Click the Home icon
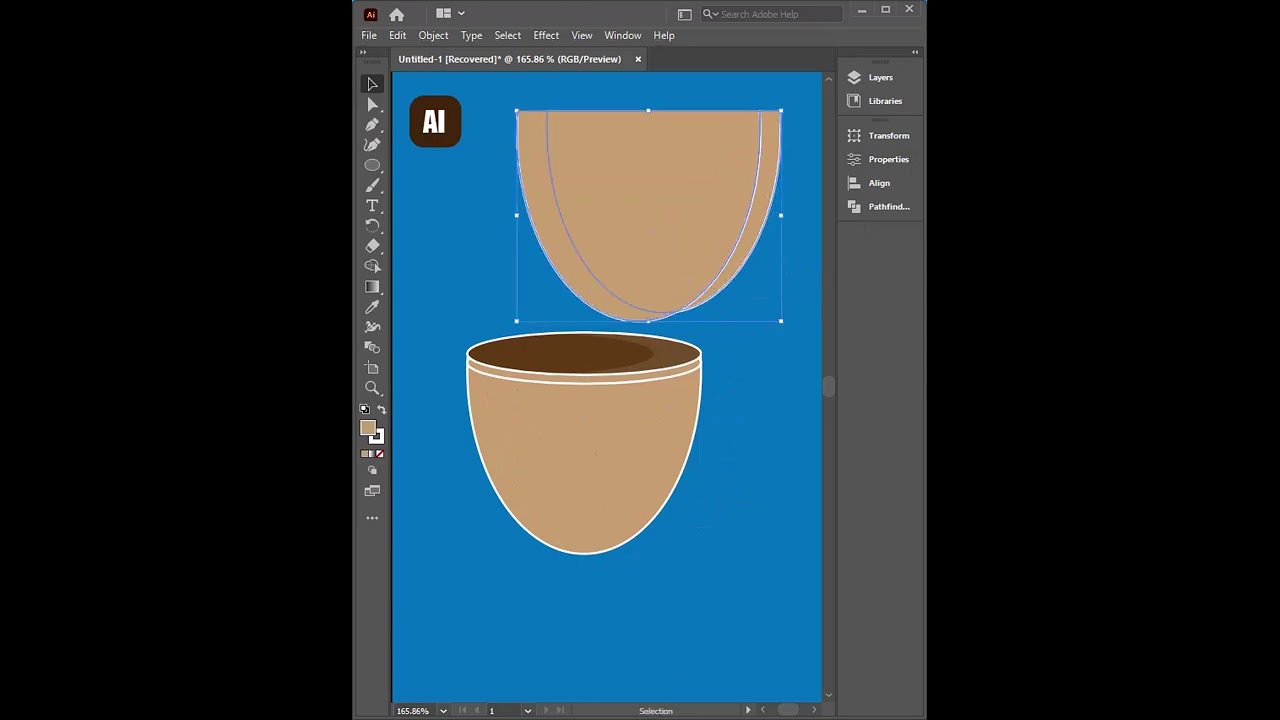 (x=397, y=14)
